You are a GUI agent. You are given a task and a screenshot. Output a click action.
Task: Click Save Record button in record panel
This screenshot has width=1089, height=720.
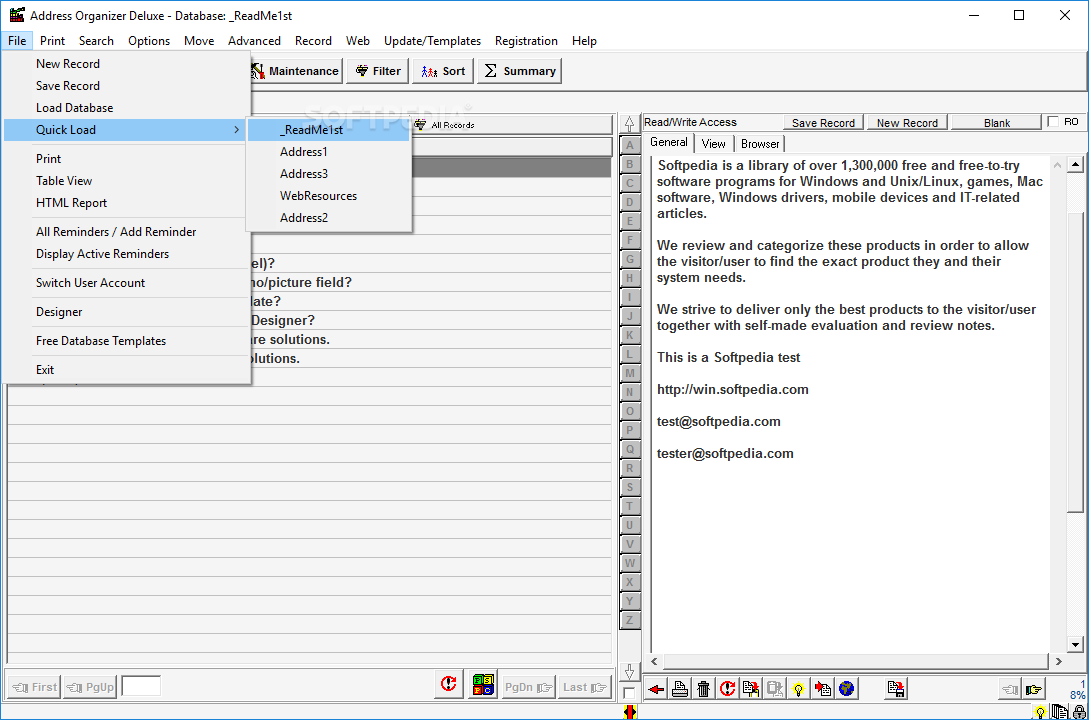823,122
